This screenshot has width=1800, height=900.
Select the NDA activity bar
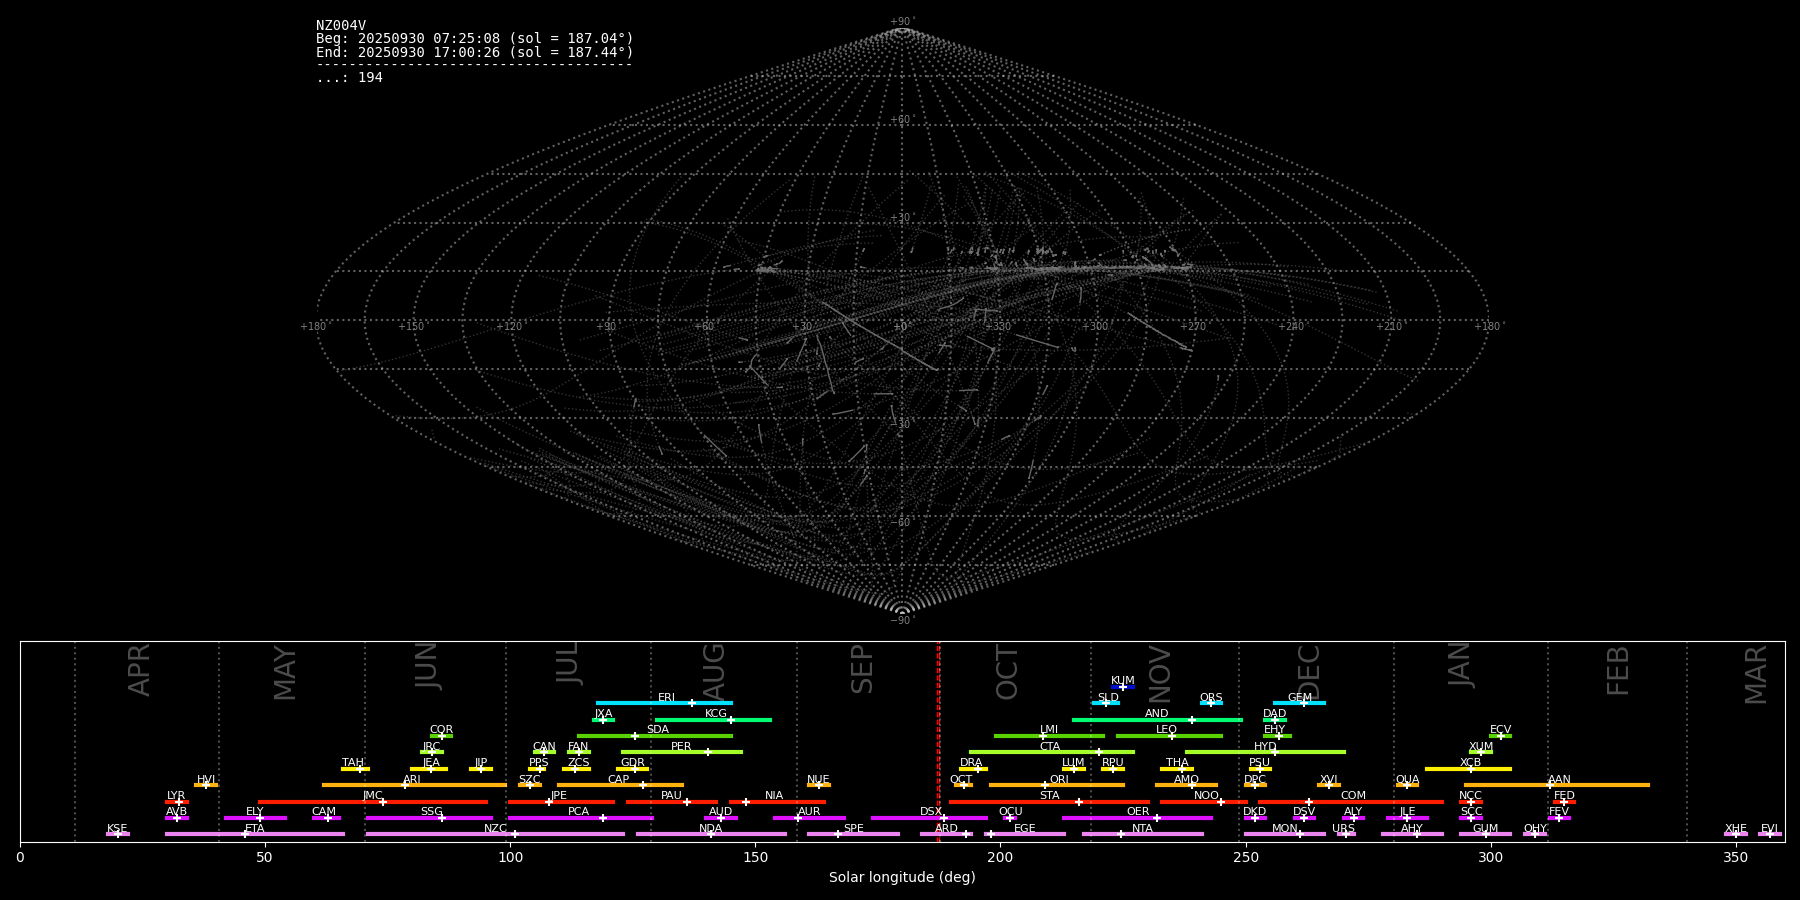pos(711,834)
